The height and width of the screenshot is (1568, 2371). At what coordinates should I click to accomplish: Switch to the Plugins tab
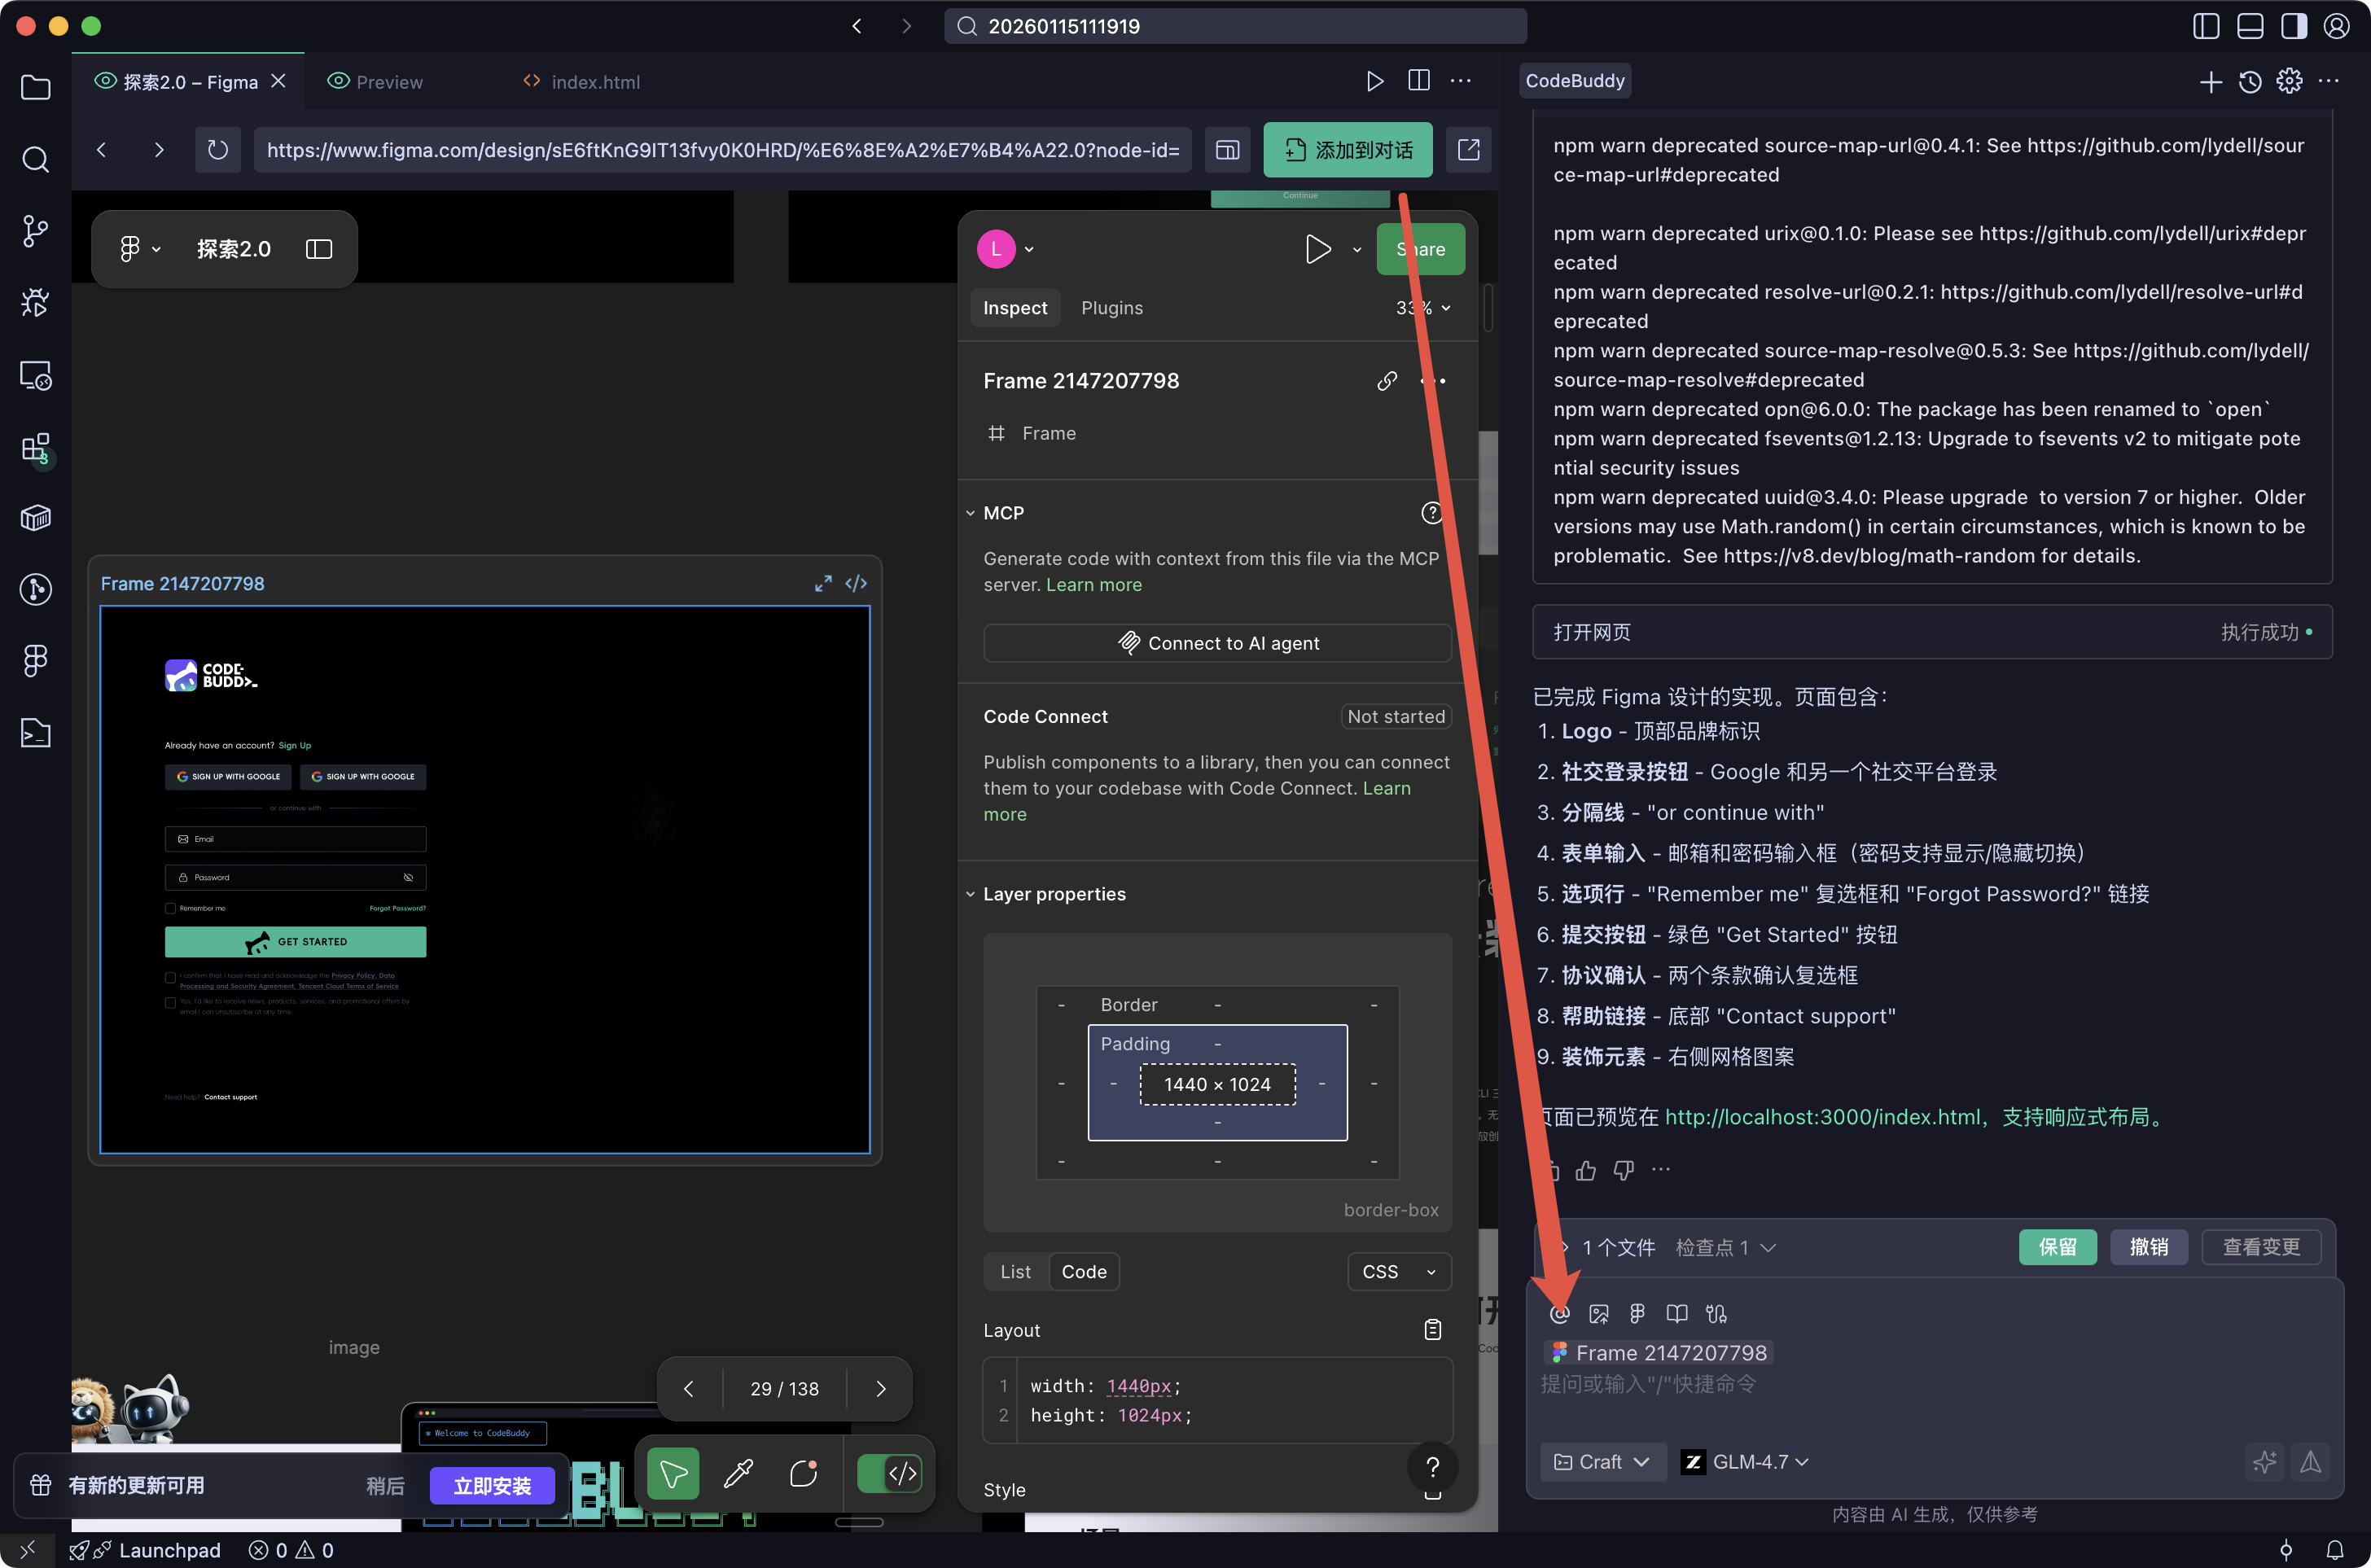click(1112, 307)
